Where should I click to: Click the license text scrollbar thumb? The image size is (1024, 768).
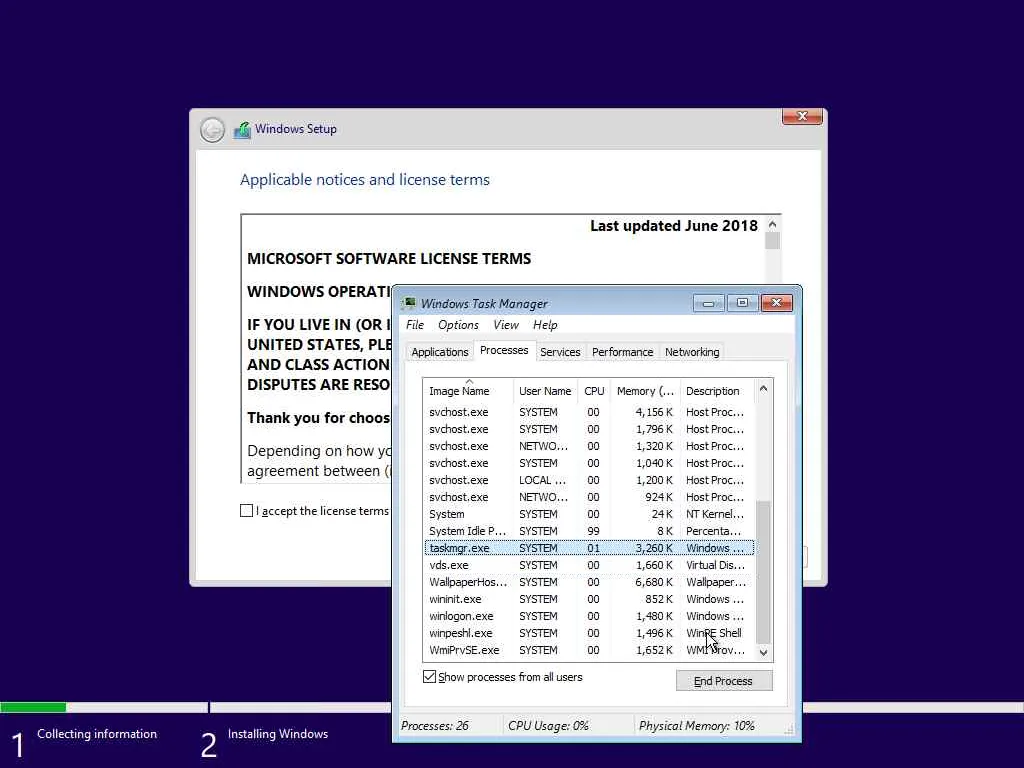click(773, 241)
